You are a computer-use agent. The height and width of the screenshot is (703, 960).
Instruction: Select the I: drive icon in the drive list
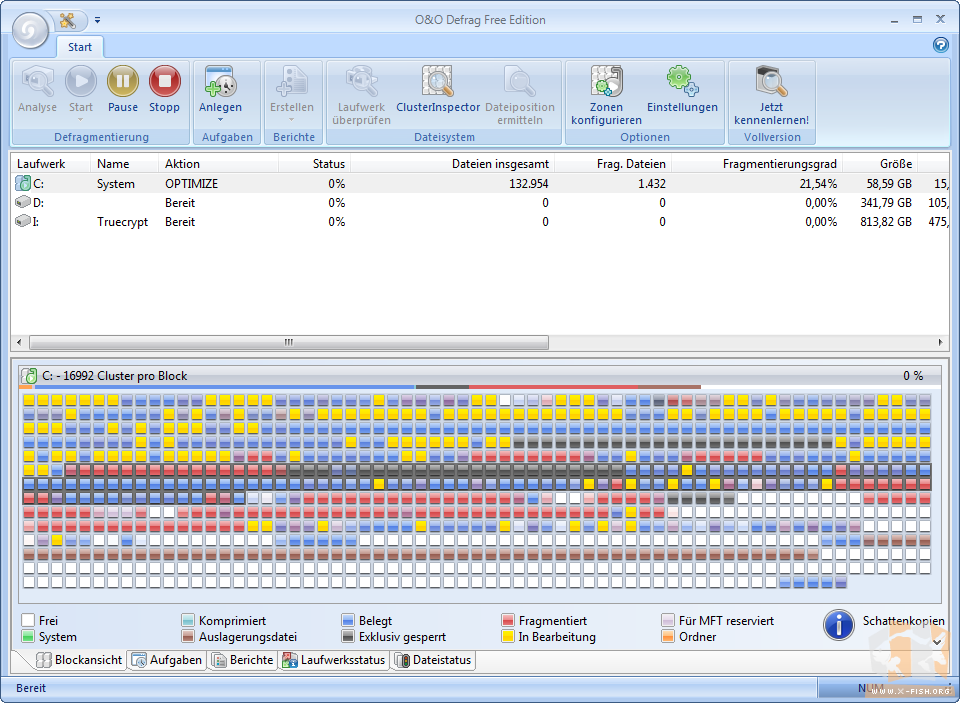[23, 221]
